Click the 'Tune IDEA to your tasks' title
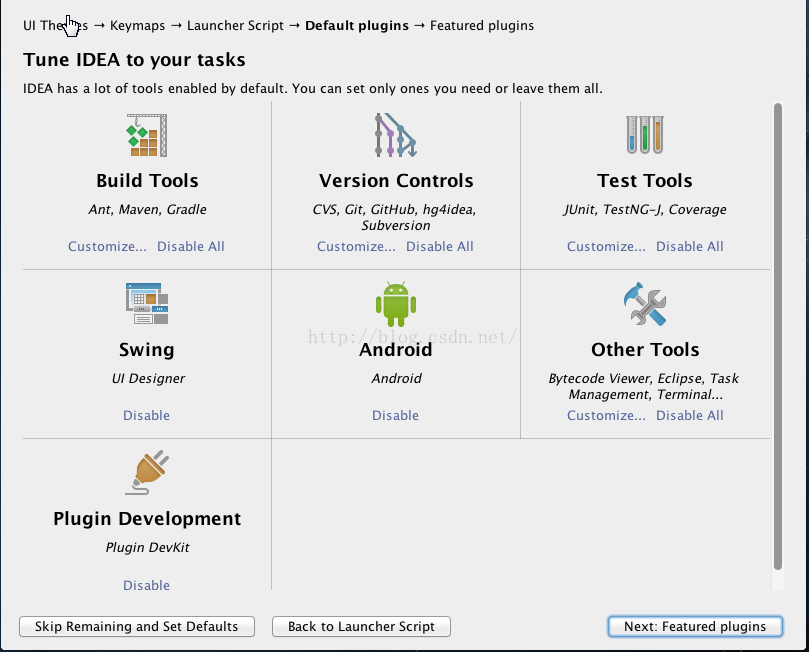This screenshot has height=652, width=809. click(134, 60)
